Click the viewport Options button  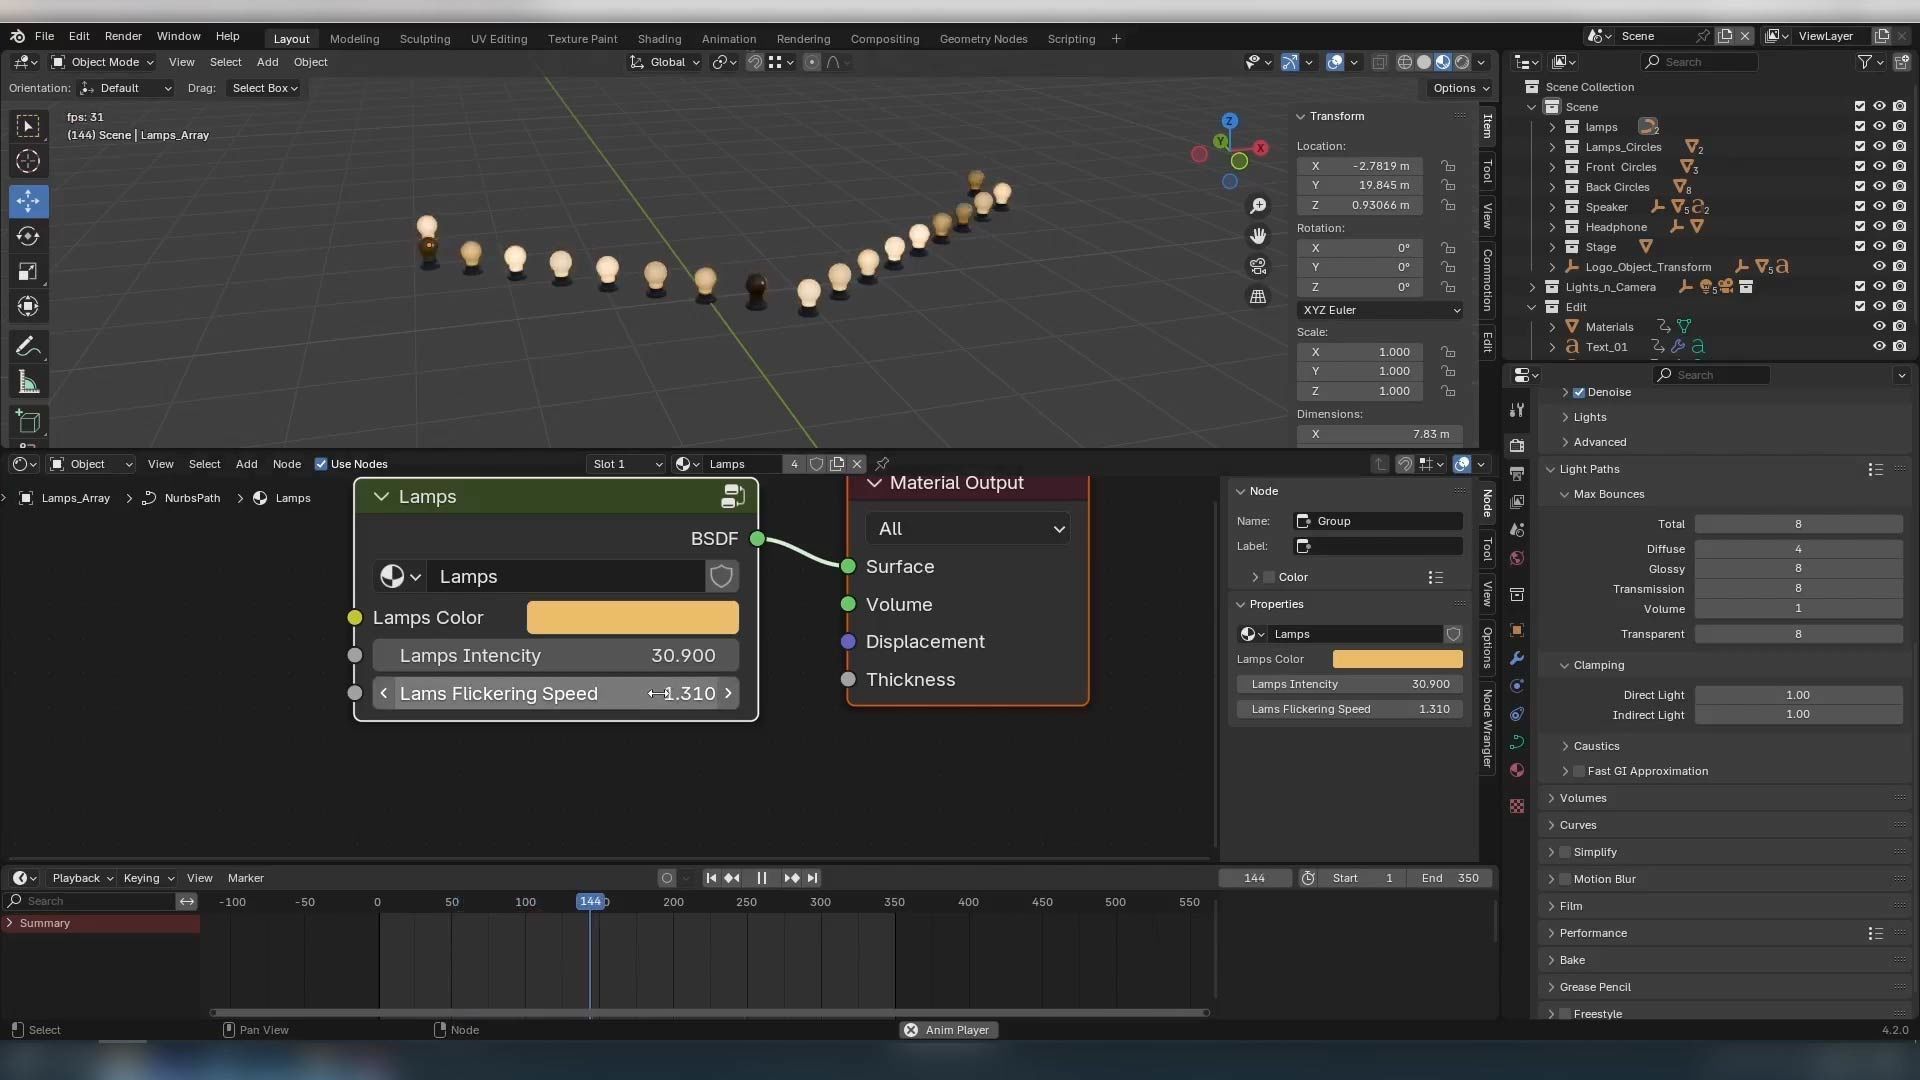1460,88
